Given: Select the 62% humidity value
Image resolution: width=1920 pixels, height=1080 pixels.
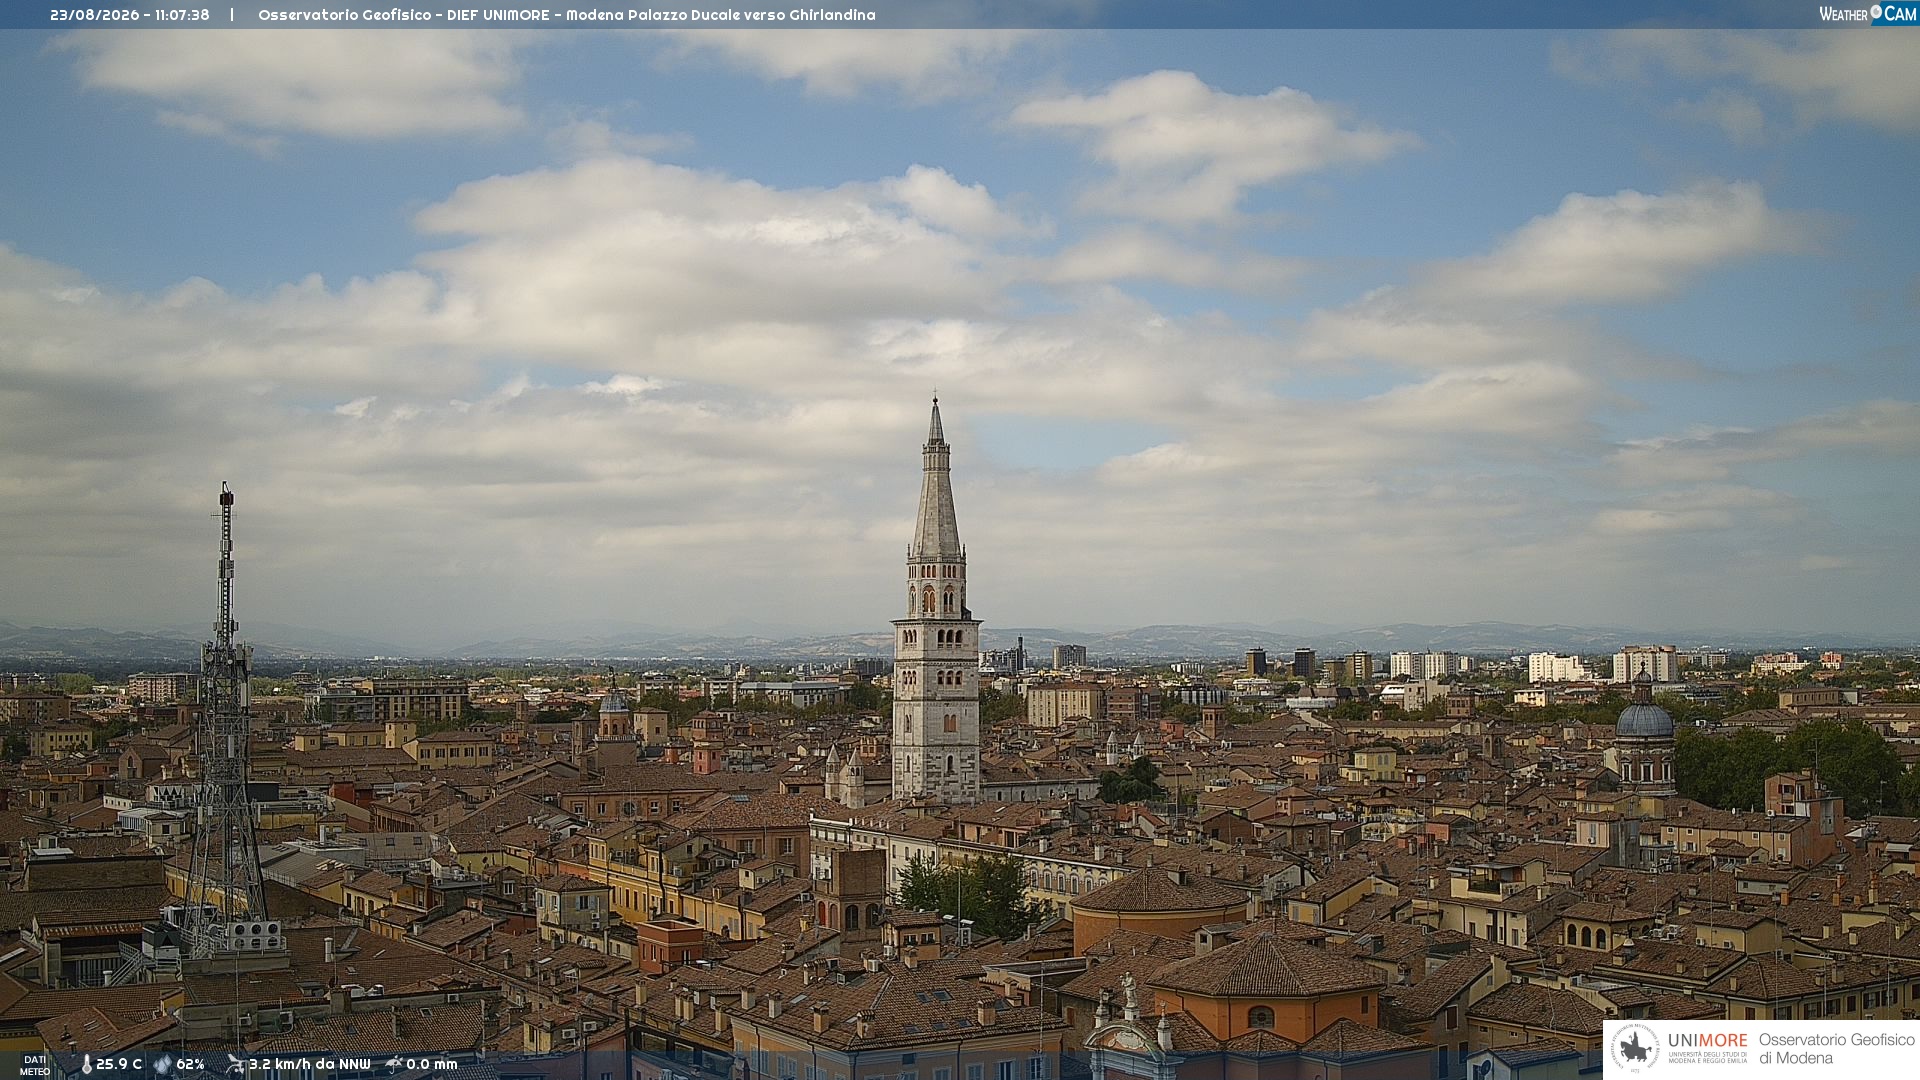Looking at the screenshot, I should coord(190,1064).
